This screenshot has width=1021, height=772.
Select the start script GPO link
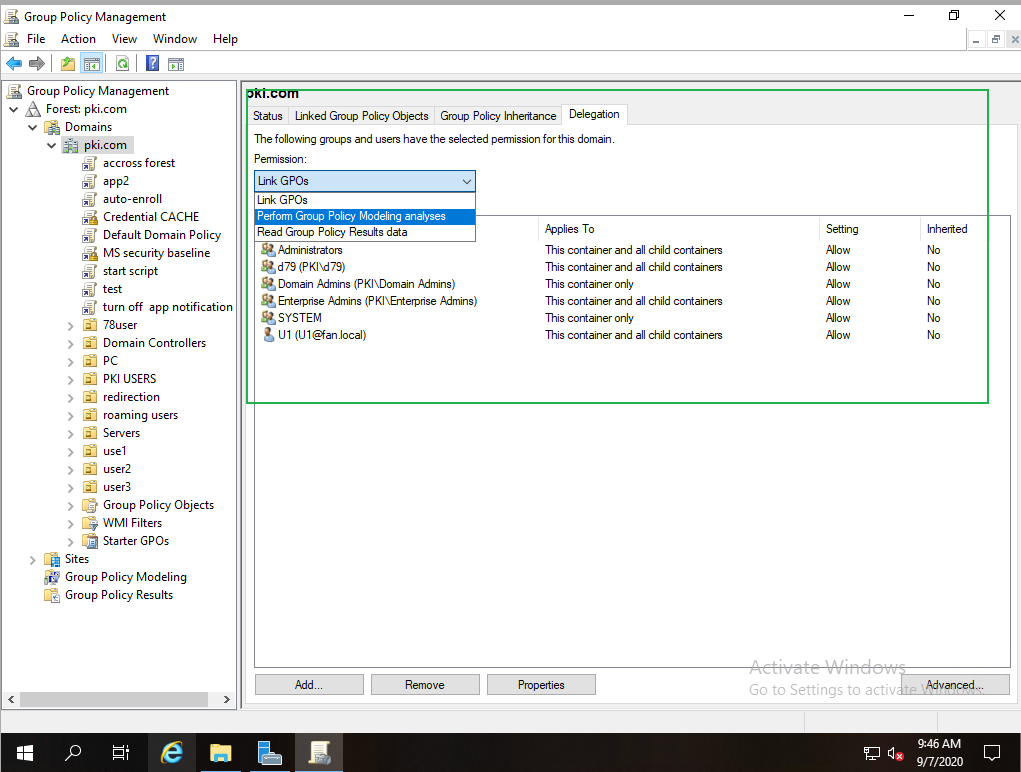[130, 271]
